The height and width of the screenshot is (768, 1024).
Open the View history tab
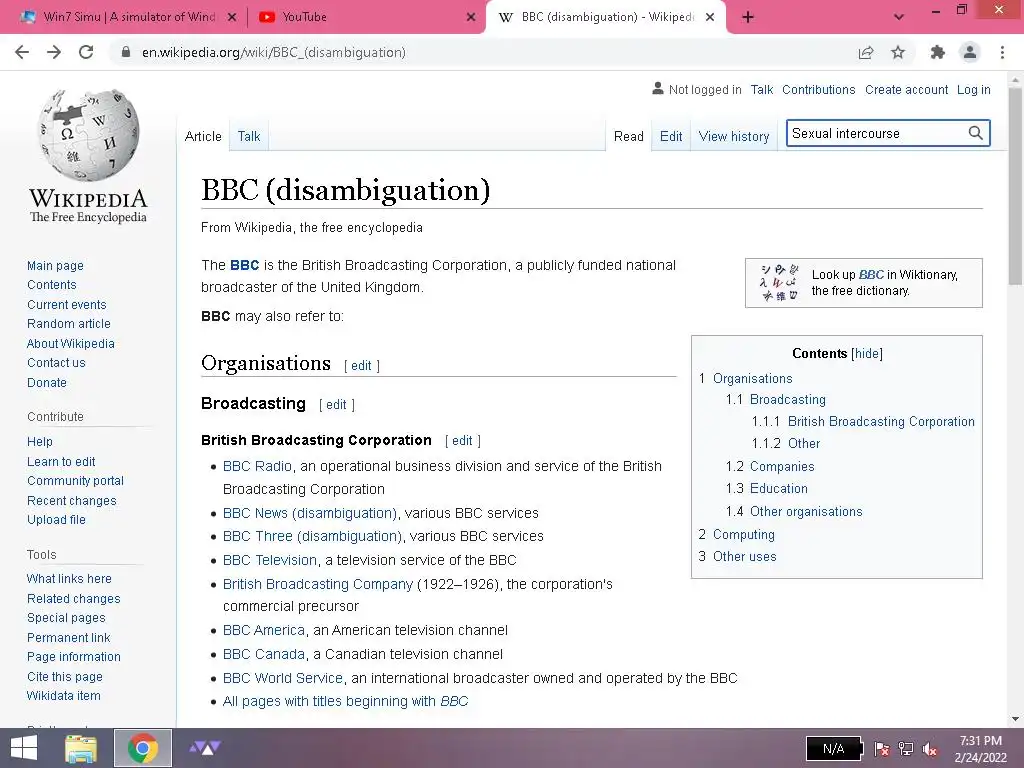click(x=734, y=136)
